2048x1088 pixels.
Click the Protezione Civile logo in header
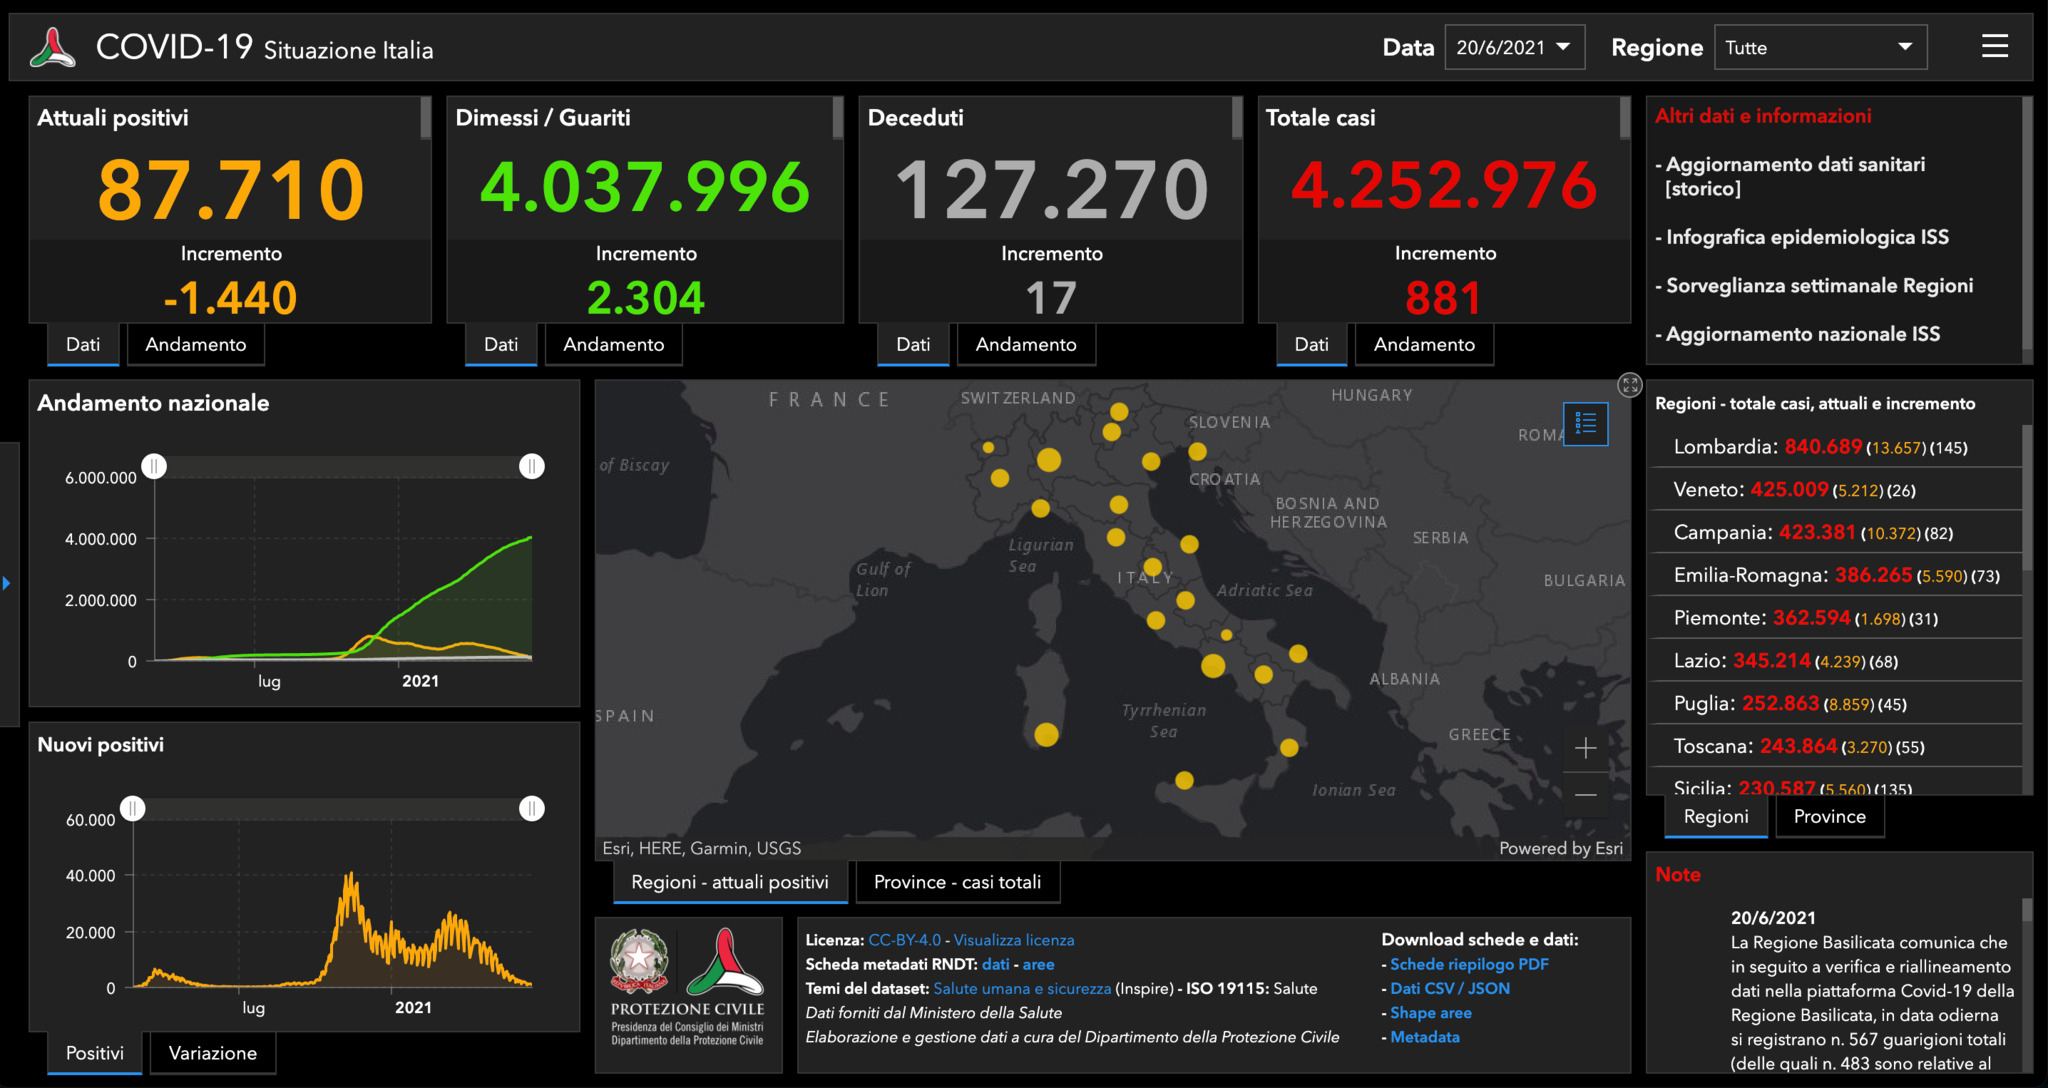tap(52, 47)
